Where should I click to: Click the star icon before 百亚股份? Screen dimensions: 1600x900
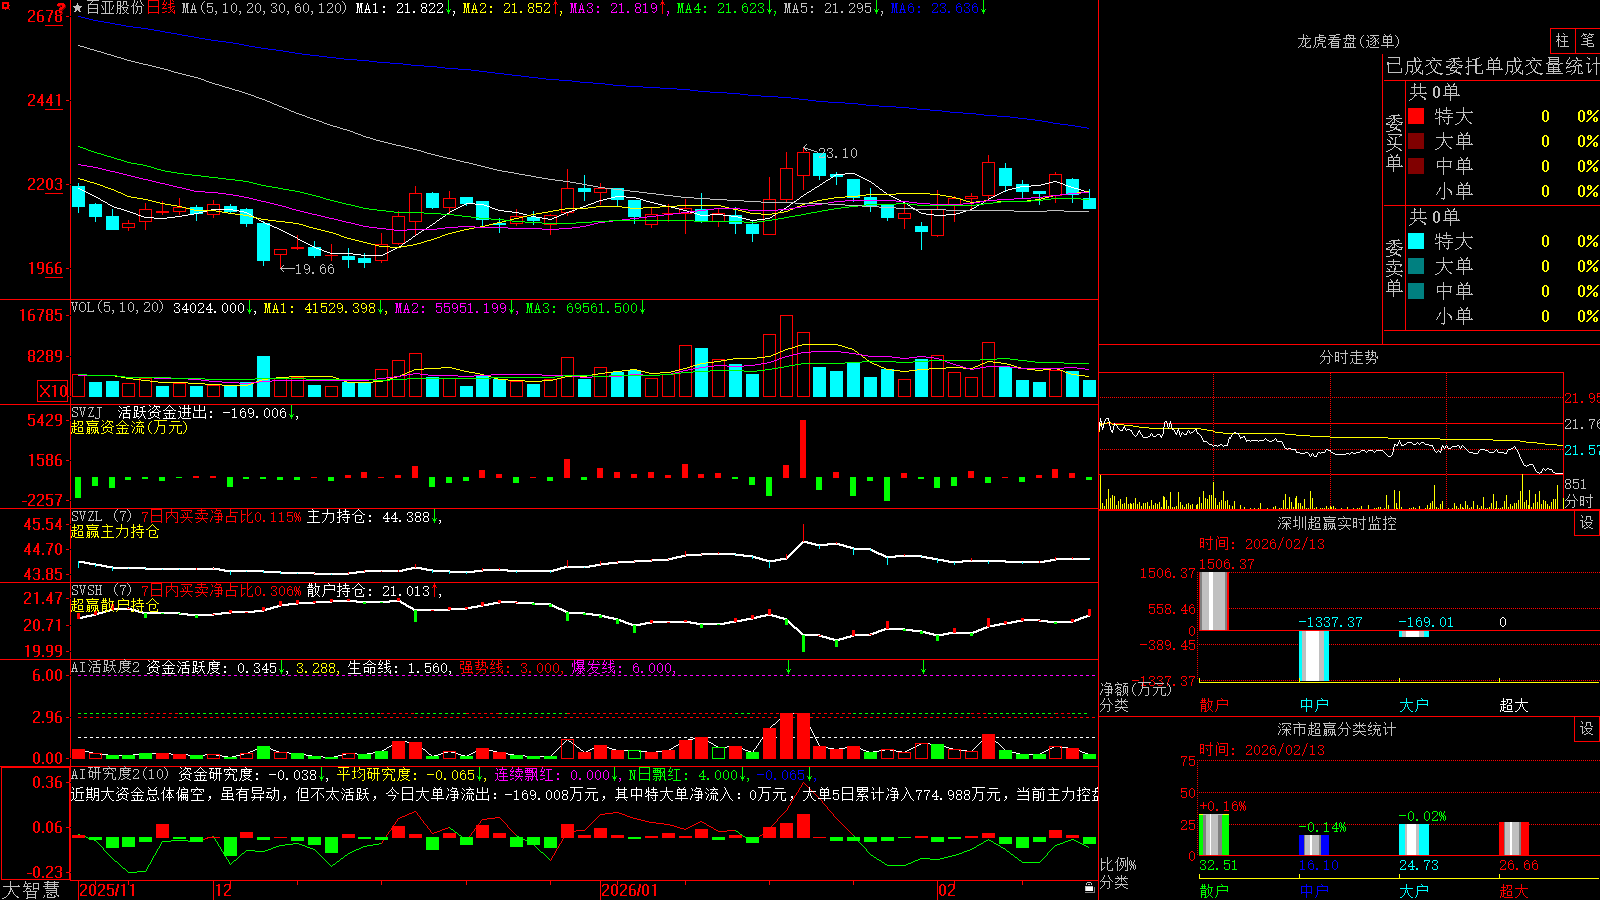click(78, 8)
